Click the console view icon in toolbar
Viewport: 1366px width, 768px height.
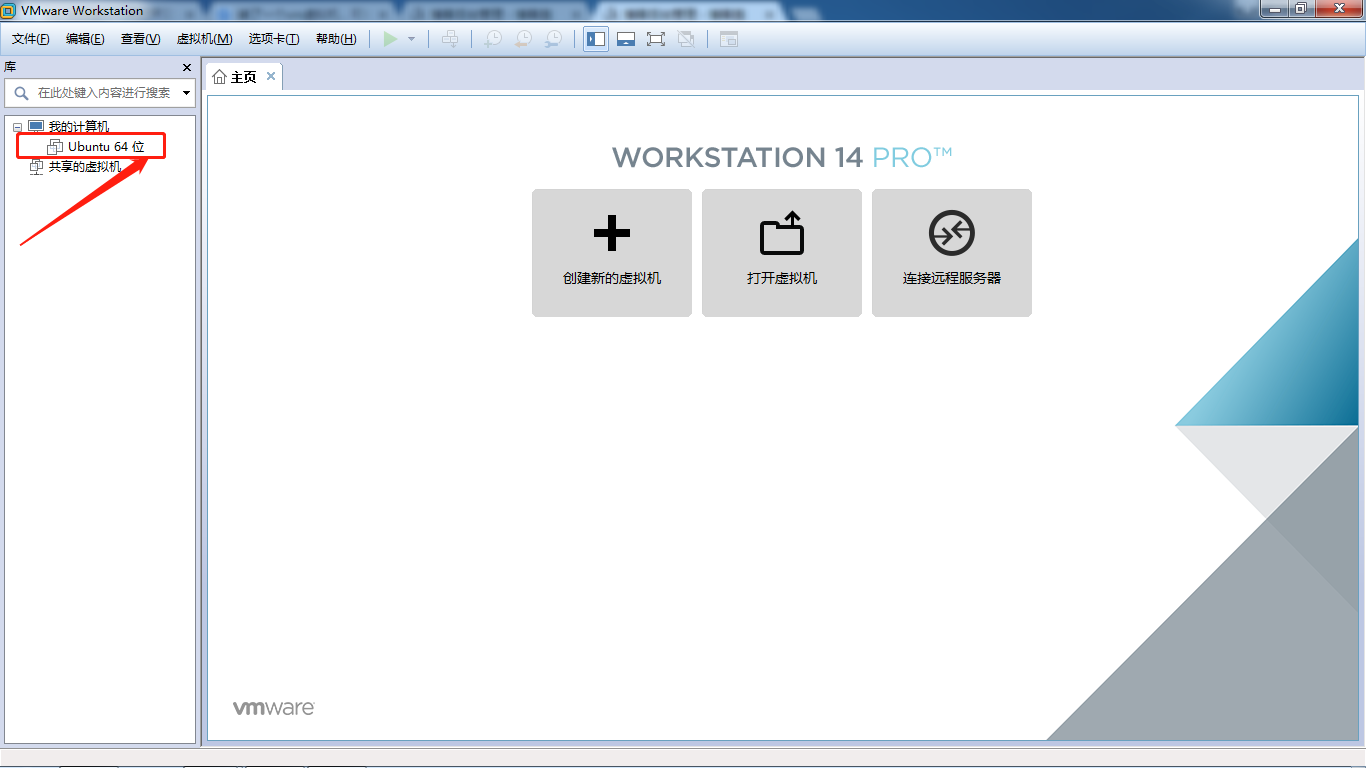click(x=729, y=39)
